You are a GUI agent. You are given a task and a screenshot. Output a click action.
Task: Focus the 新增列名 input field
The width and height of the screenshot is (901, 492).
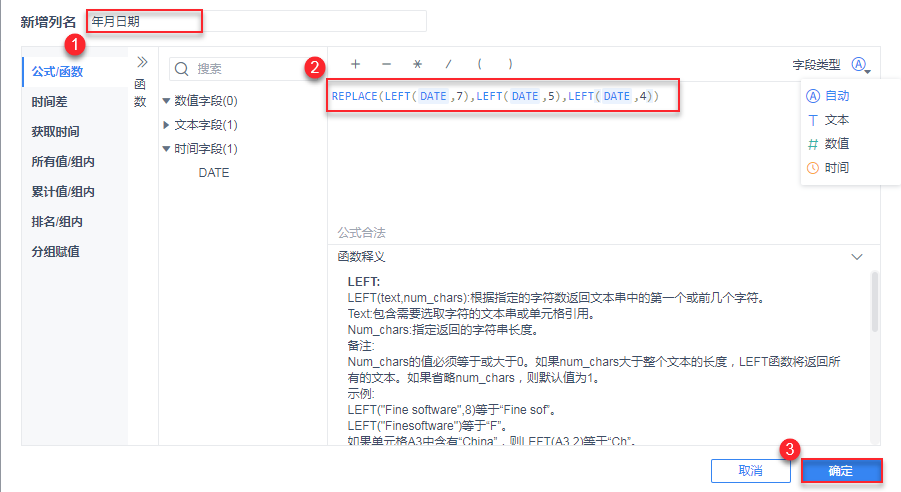coord(256,21)
